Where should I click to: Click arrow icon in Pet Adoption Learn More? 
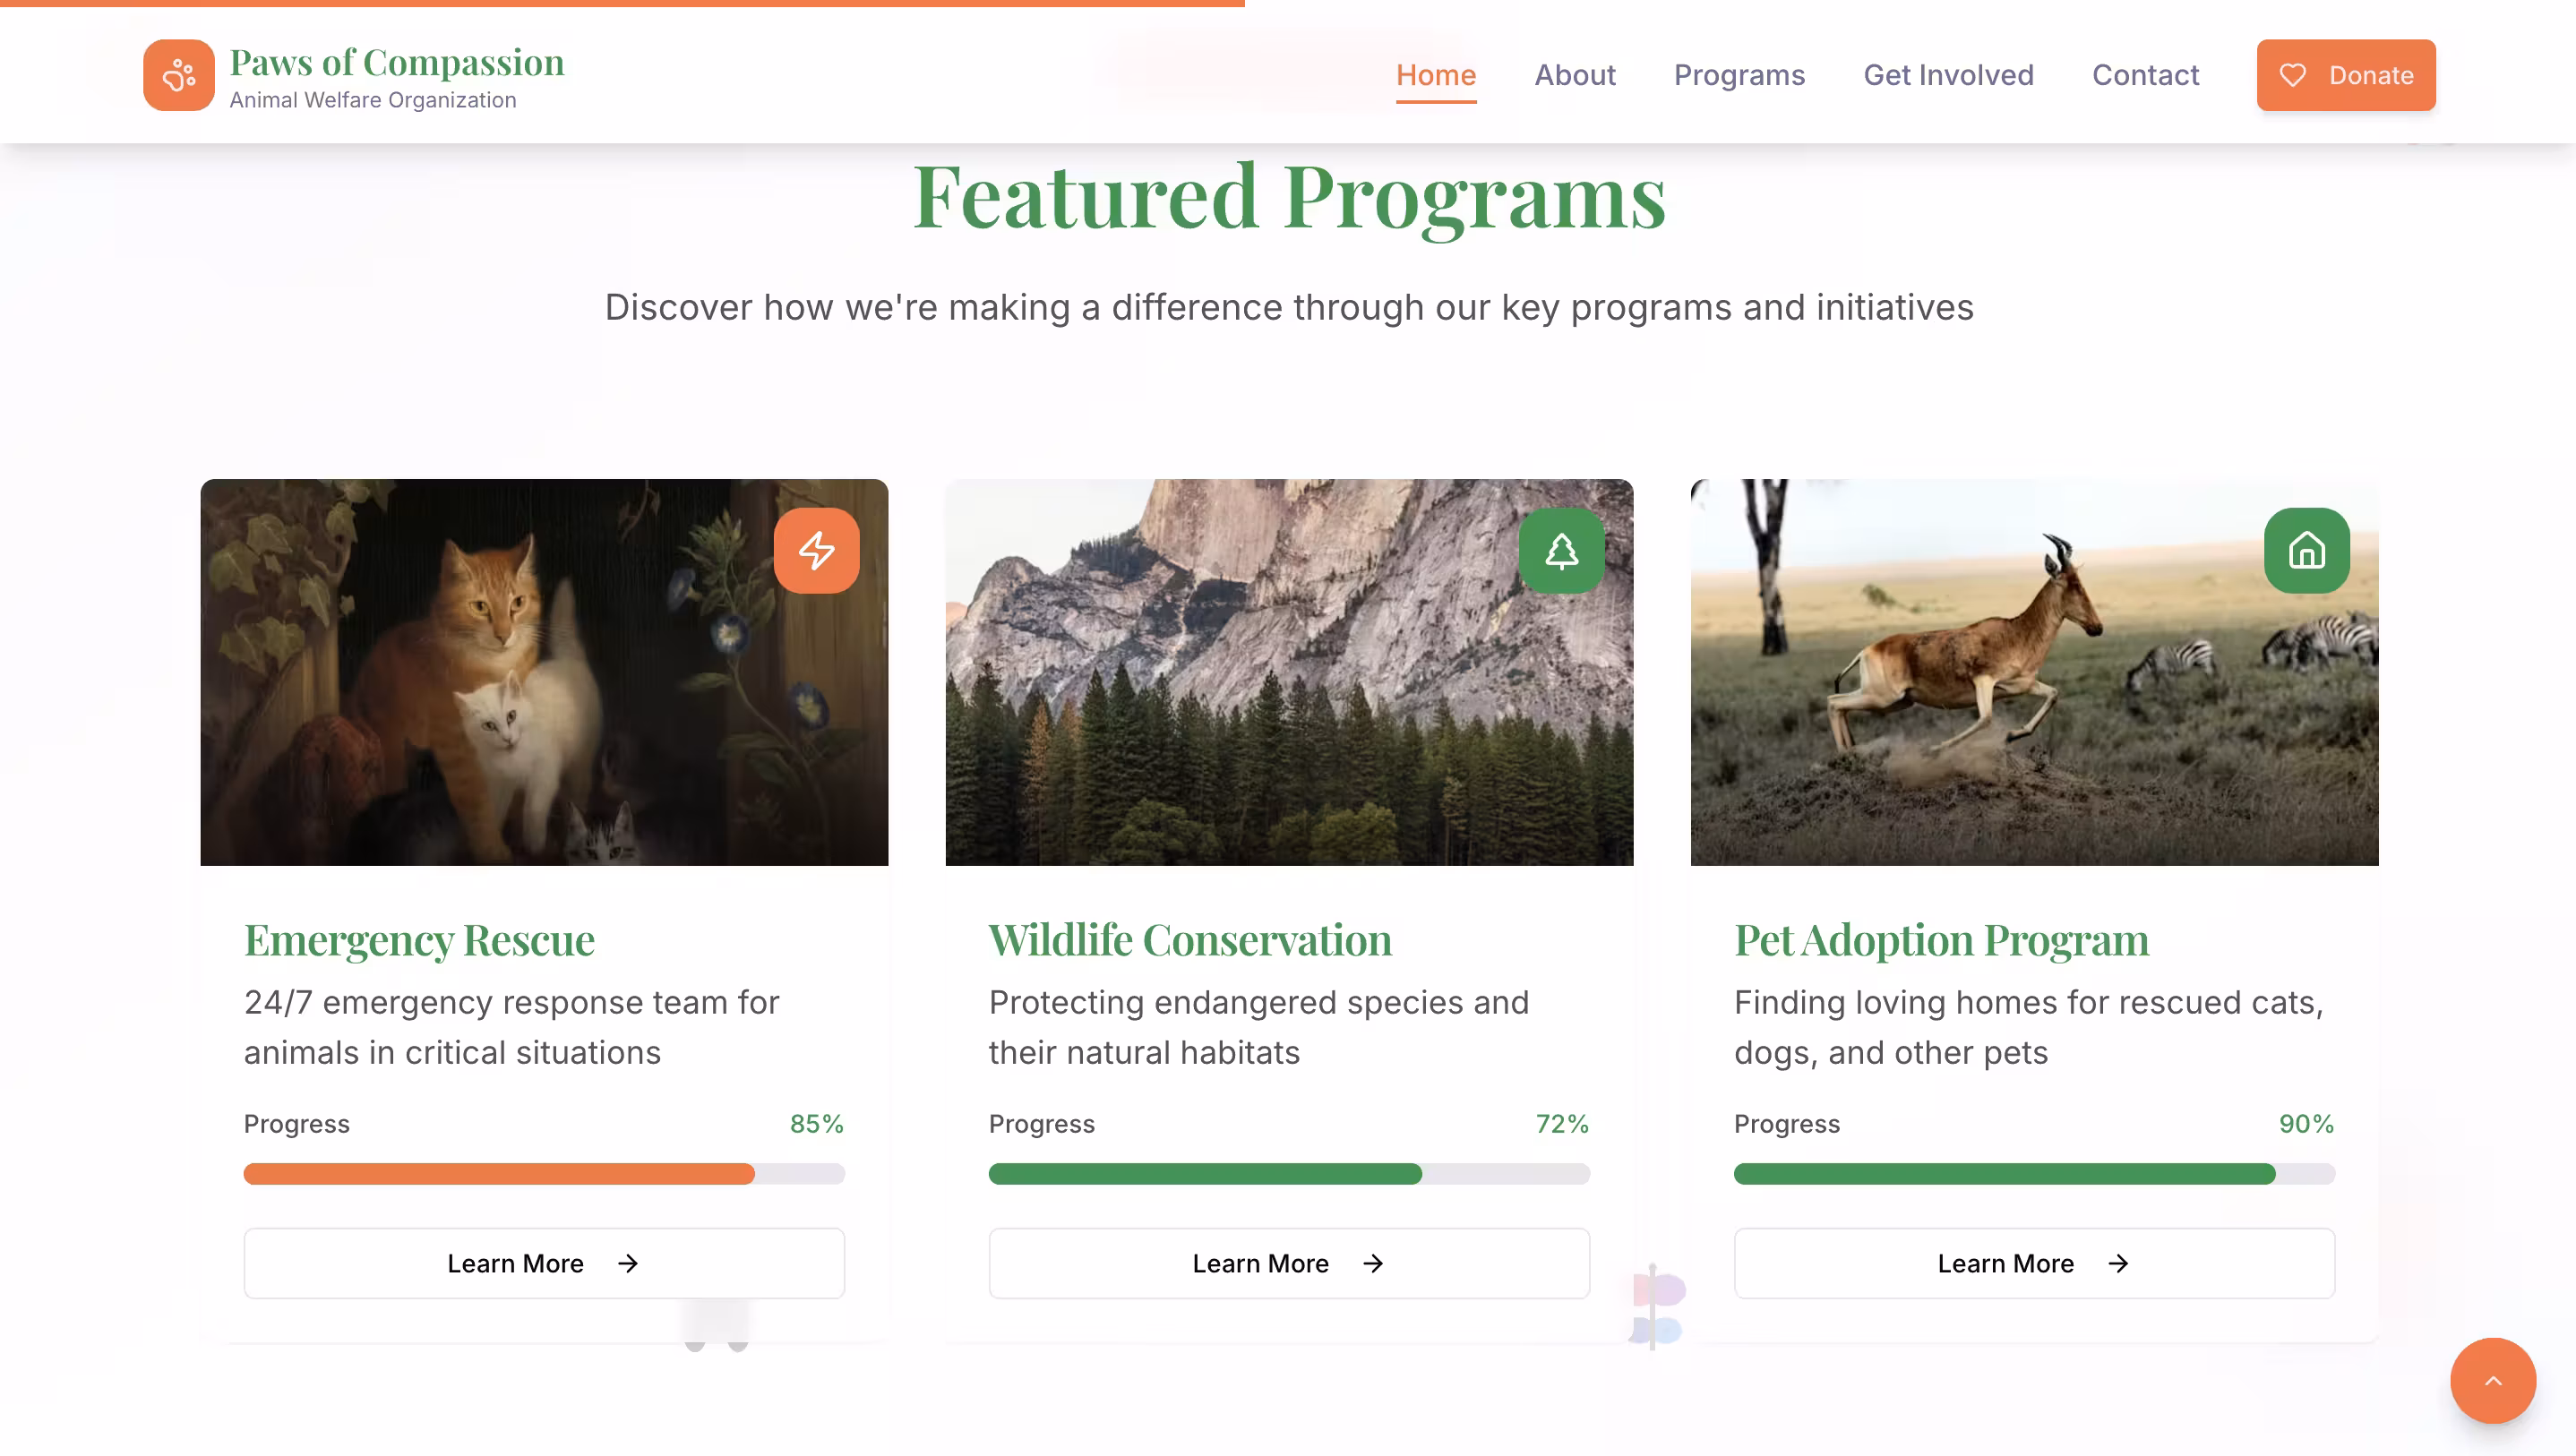click(x=2118, y=1263)
